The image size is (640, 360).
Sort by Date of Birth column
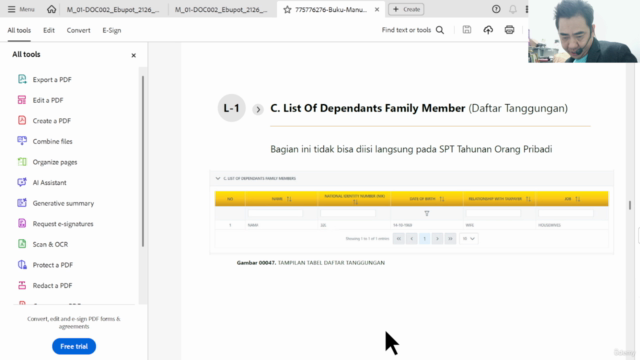click(x=442, y=199)
